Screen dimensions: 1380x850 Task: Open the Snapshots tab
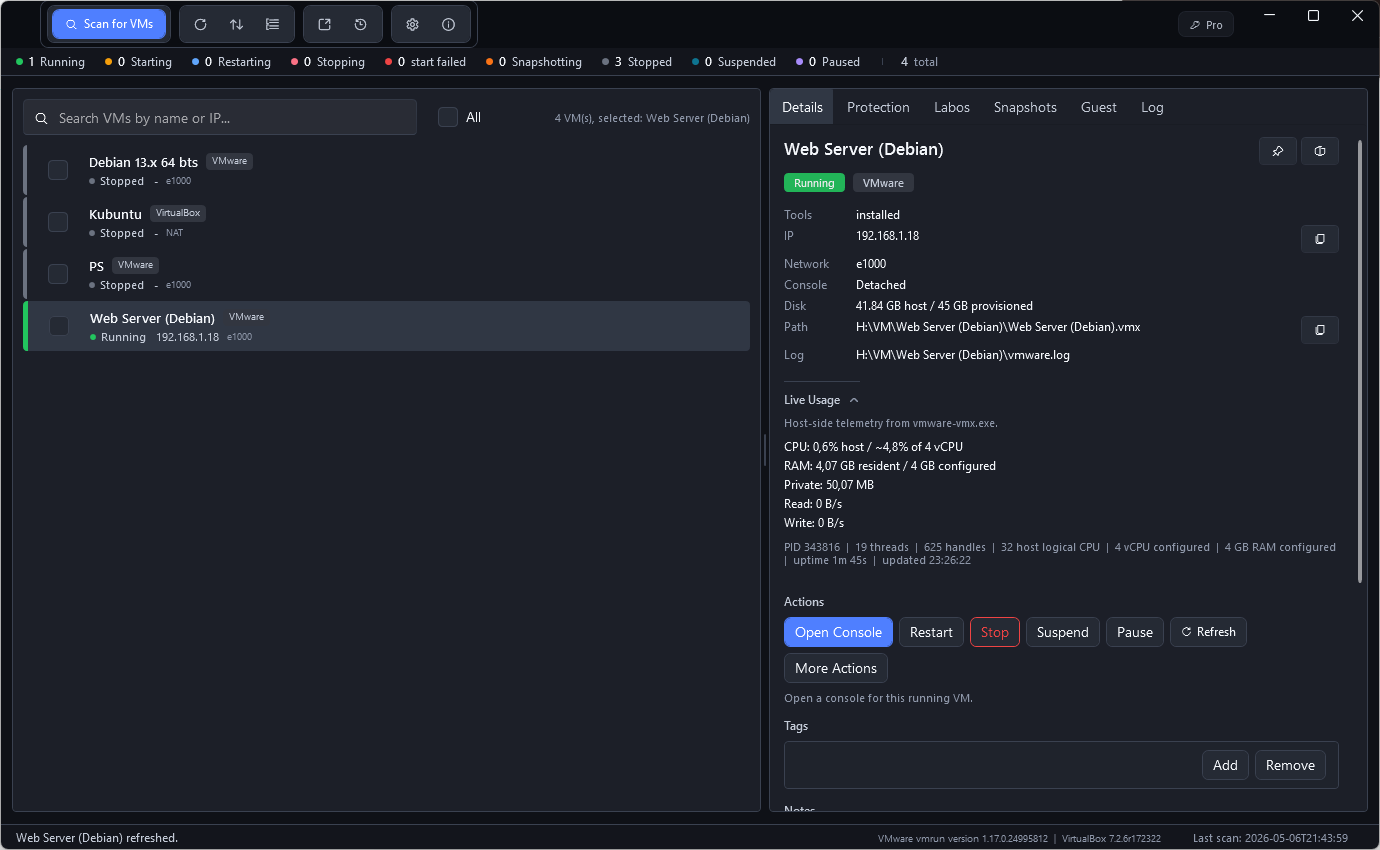point(1025,107)
